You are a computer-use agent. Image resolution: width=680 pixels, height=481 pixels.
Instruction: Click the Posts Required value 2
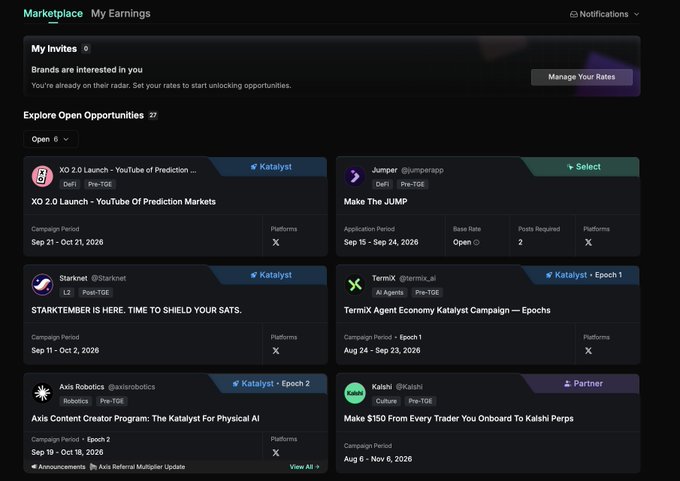click(520, 242)
